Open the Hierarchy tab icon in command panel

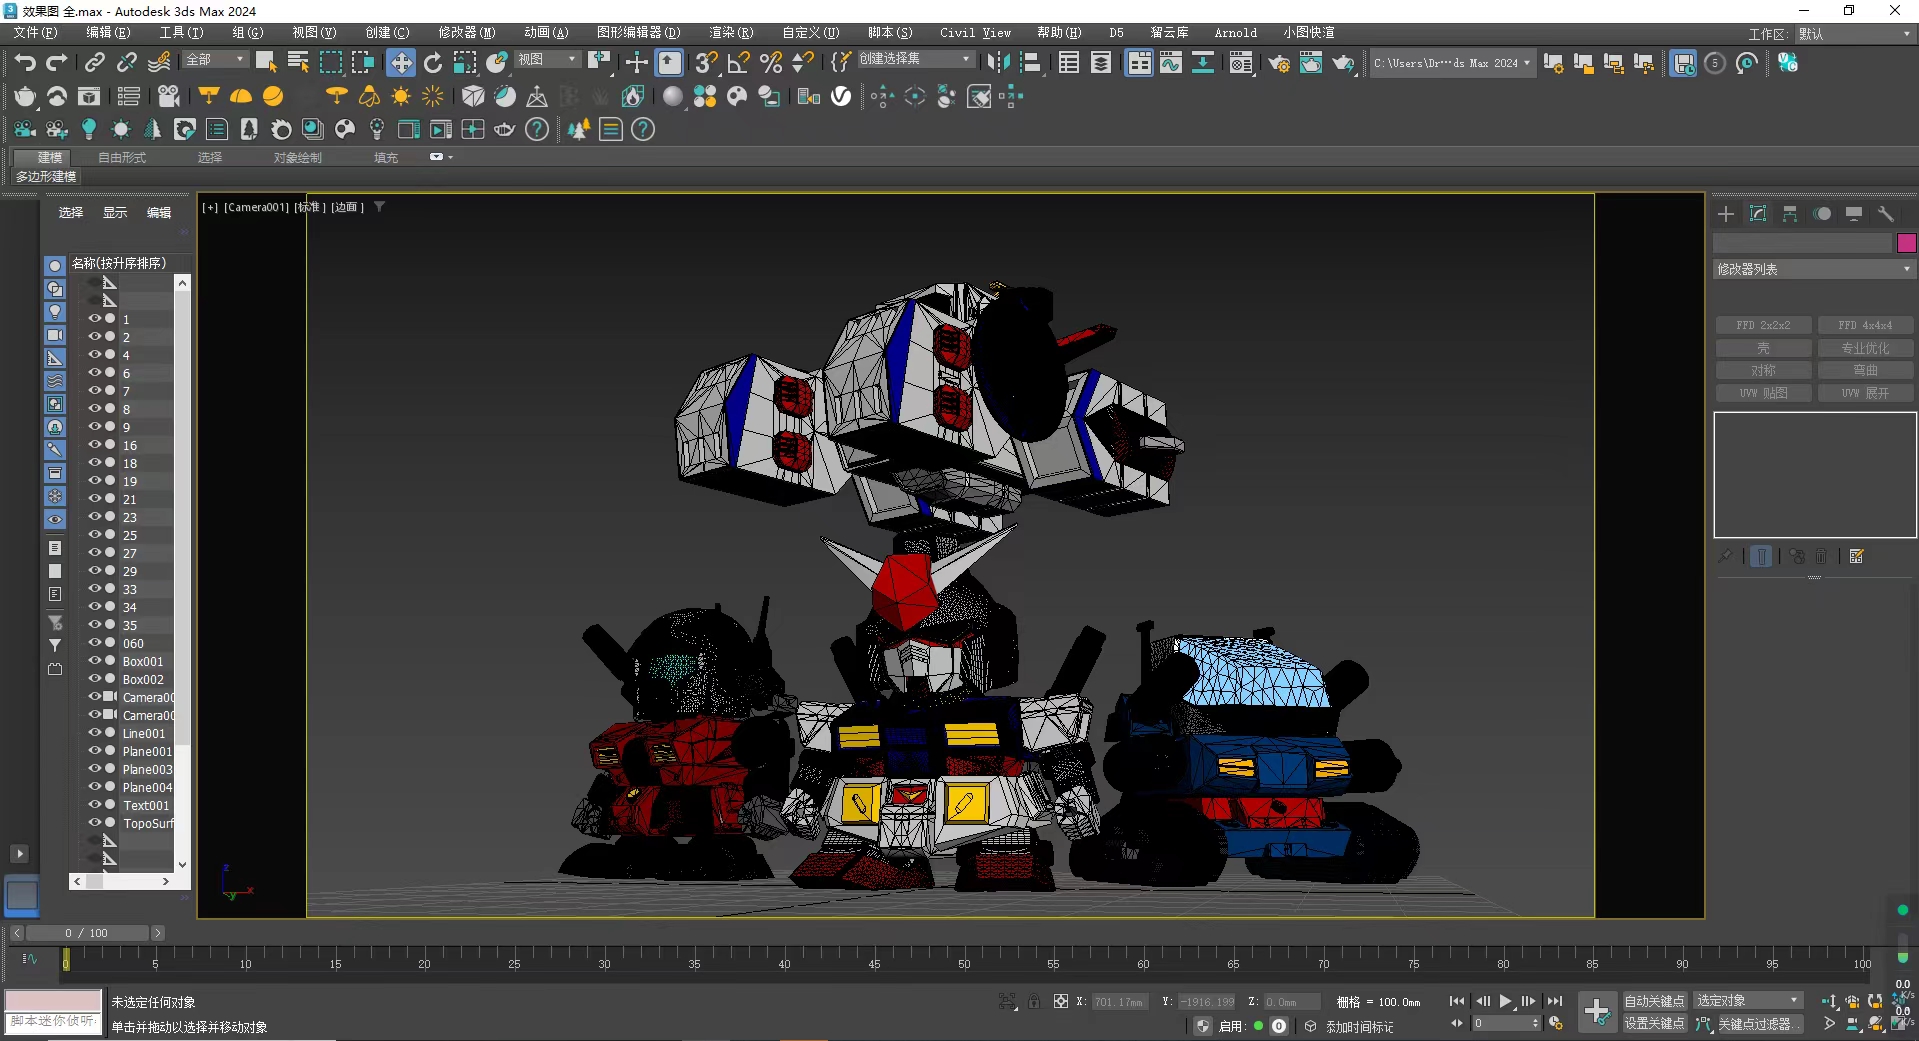pyautogui.click(x=1790, y=214)
